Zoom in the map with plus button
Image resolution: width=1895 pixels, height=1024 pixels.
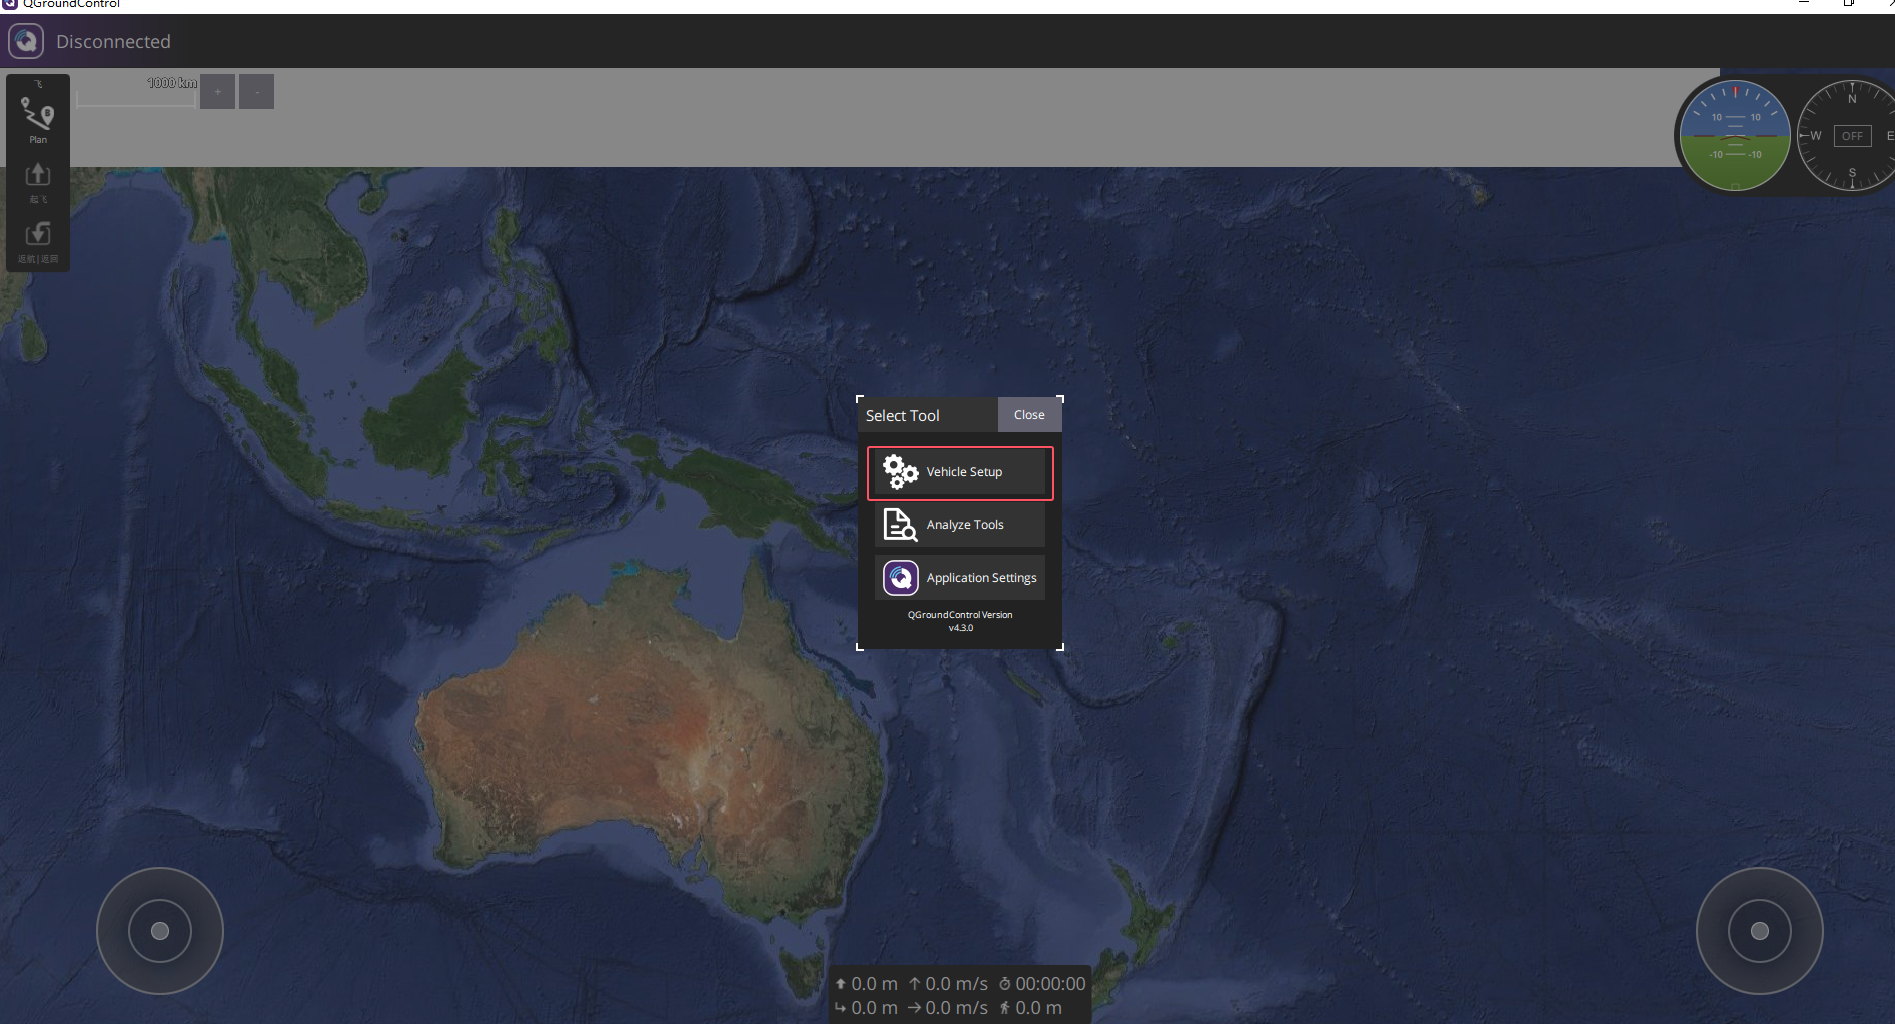[x=217, y=92]
